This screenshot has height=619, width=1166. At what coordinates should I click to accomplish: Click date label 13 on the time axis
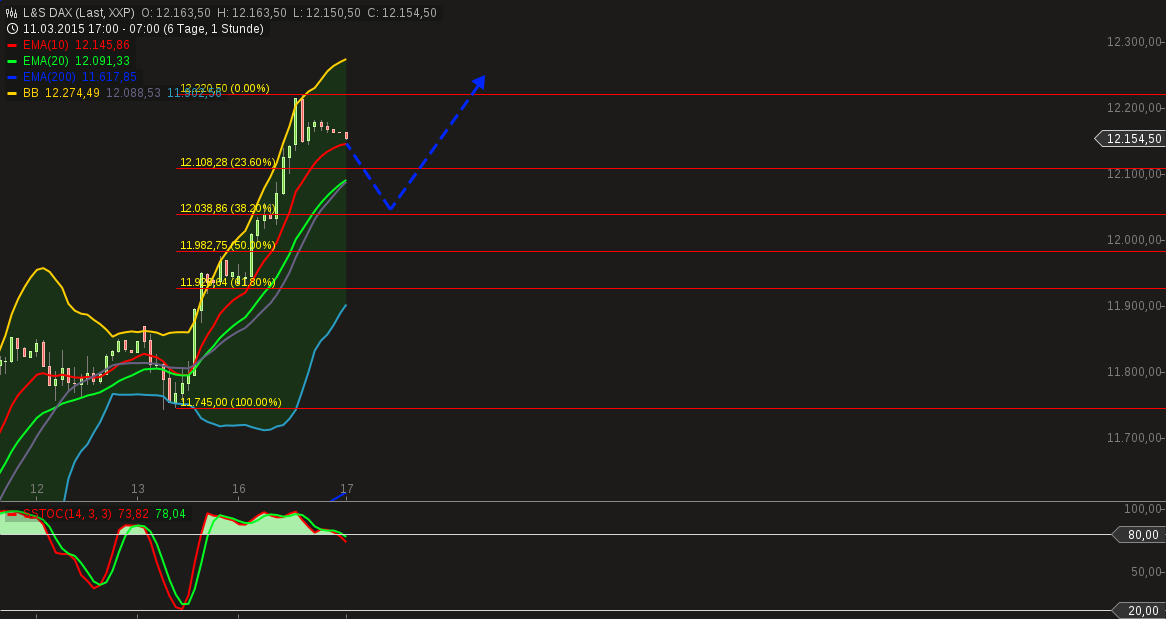click(138, 489)
